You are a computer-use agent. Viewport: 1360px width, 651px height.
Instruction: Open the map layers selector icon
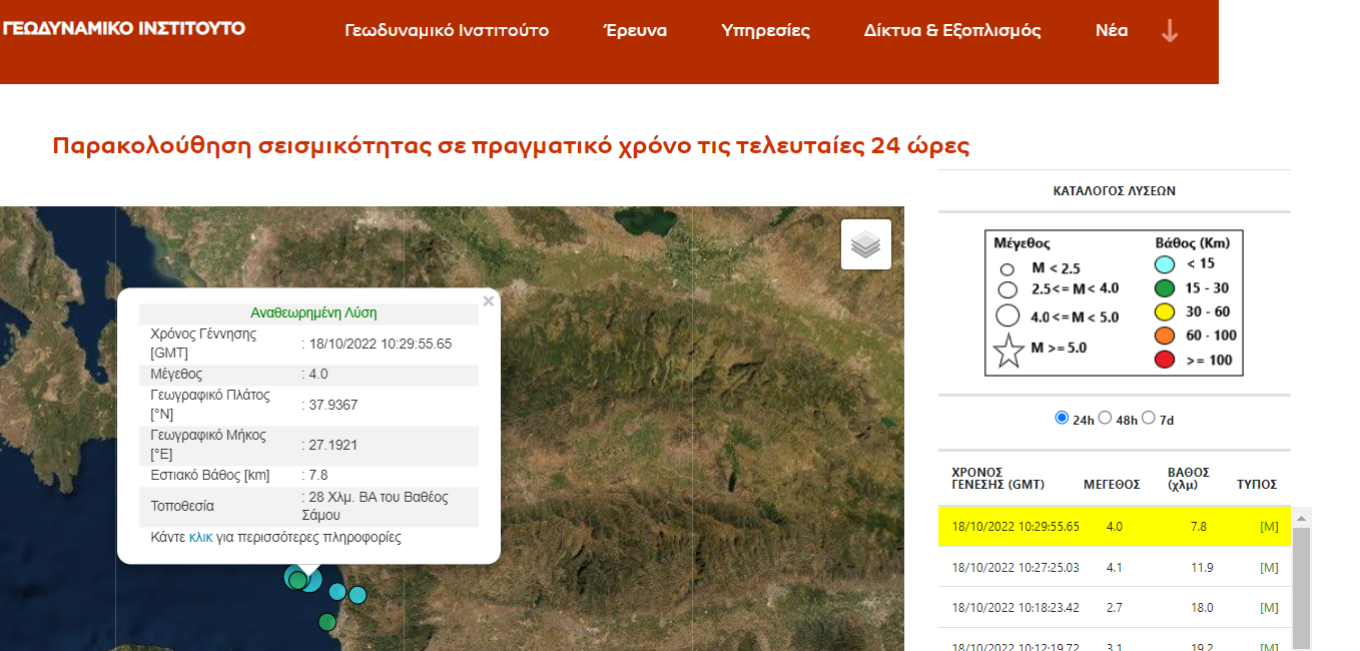tap(866, 244)
